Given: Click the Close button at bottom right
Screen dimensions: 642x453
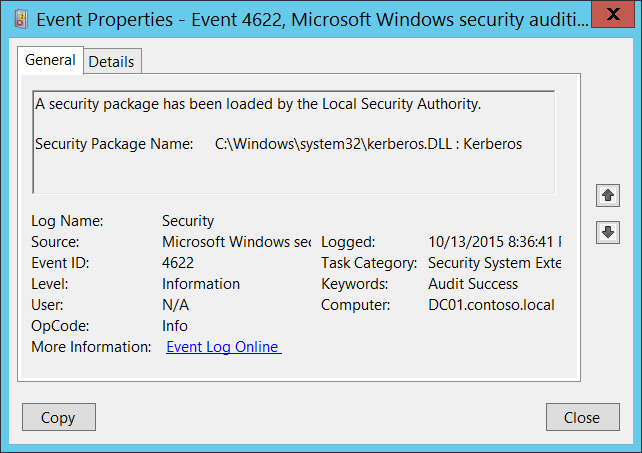Looking at the screenshot, I should [x=581, y=418].
